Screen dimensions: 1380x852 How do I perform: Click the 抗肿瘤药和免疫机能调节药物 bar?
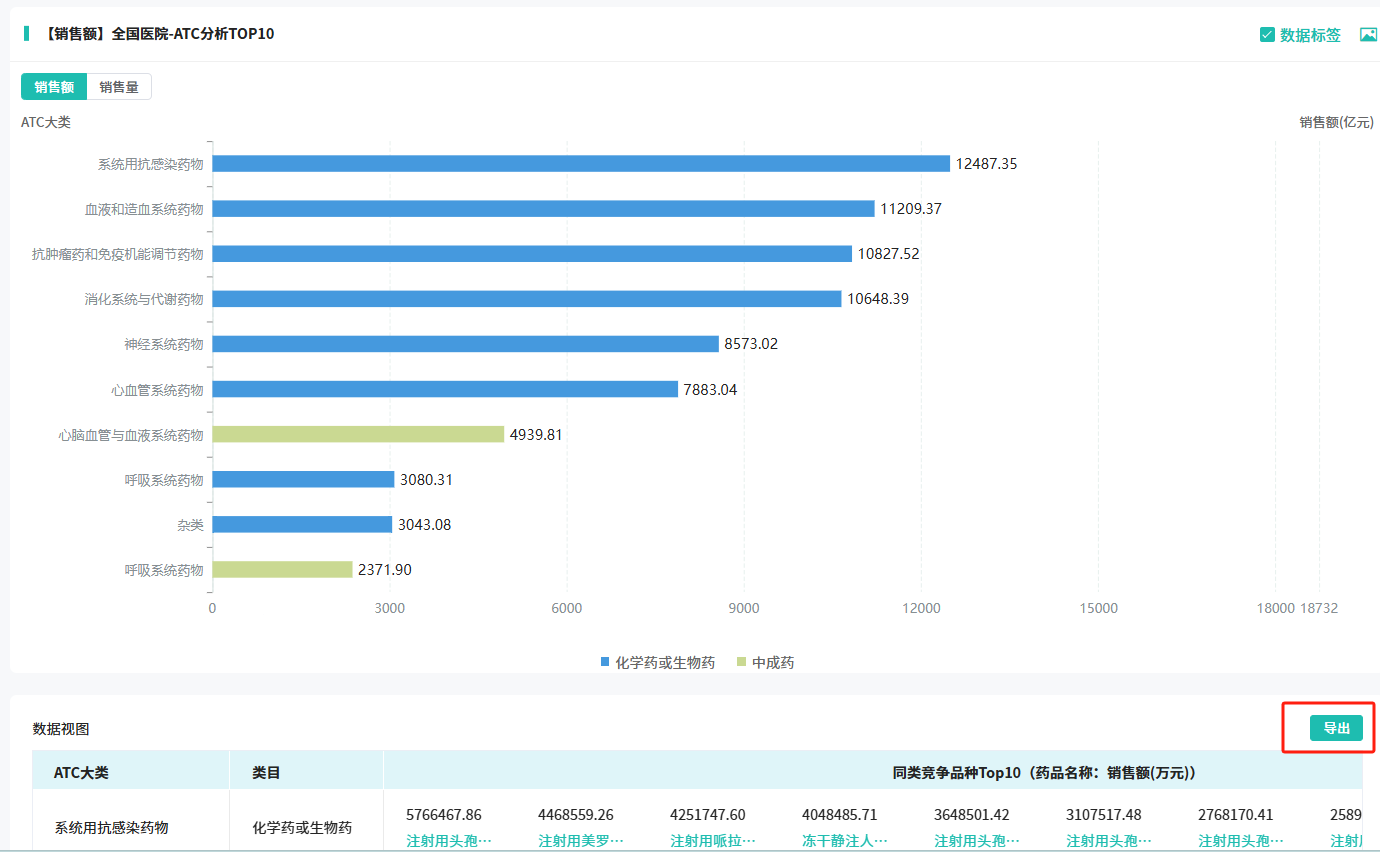532,254
